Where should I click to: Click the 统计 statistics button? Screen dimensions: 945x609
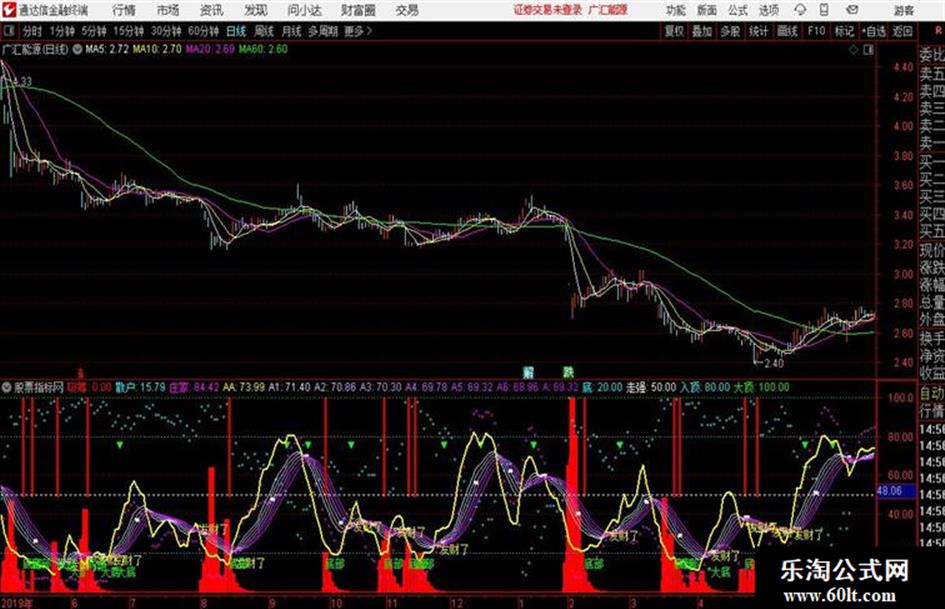tap(759, 31)
